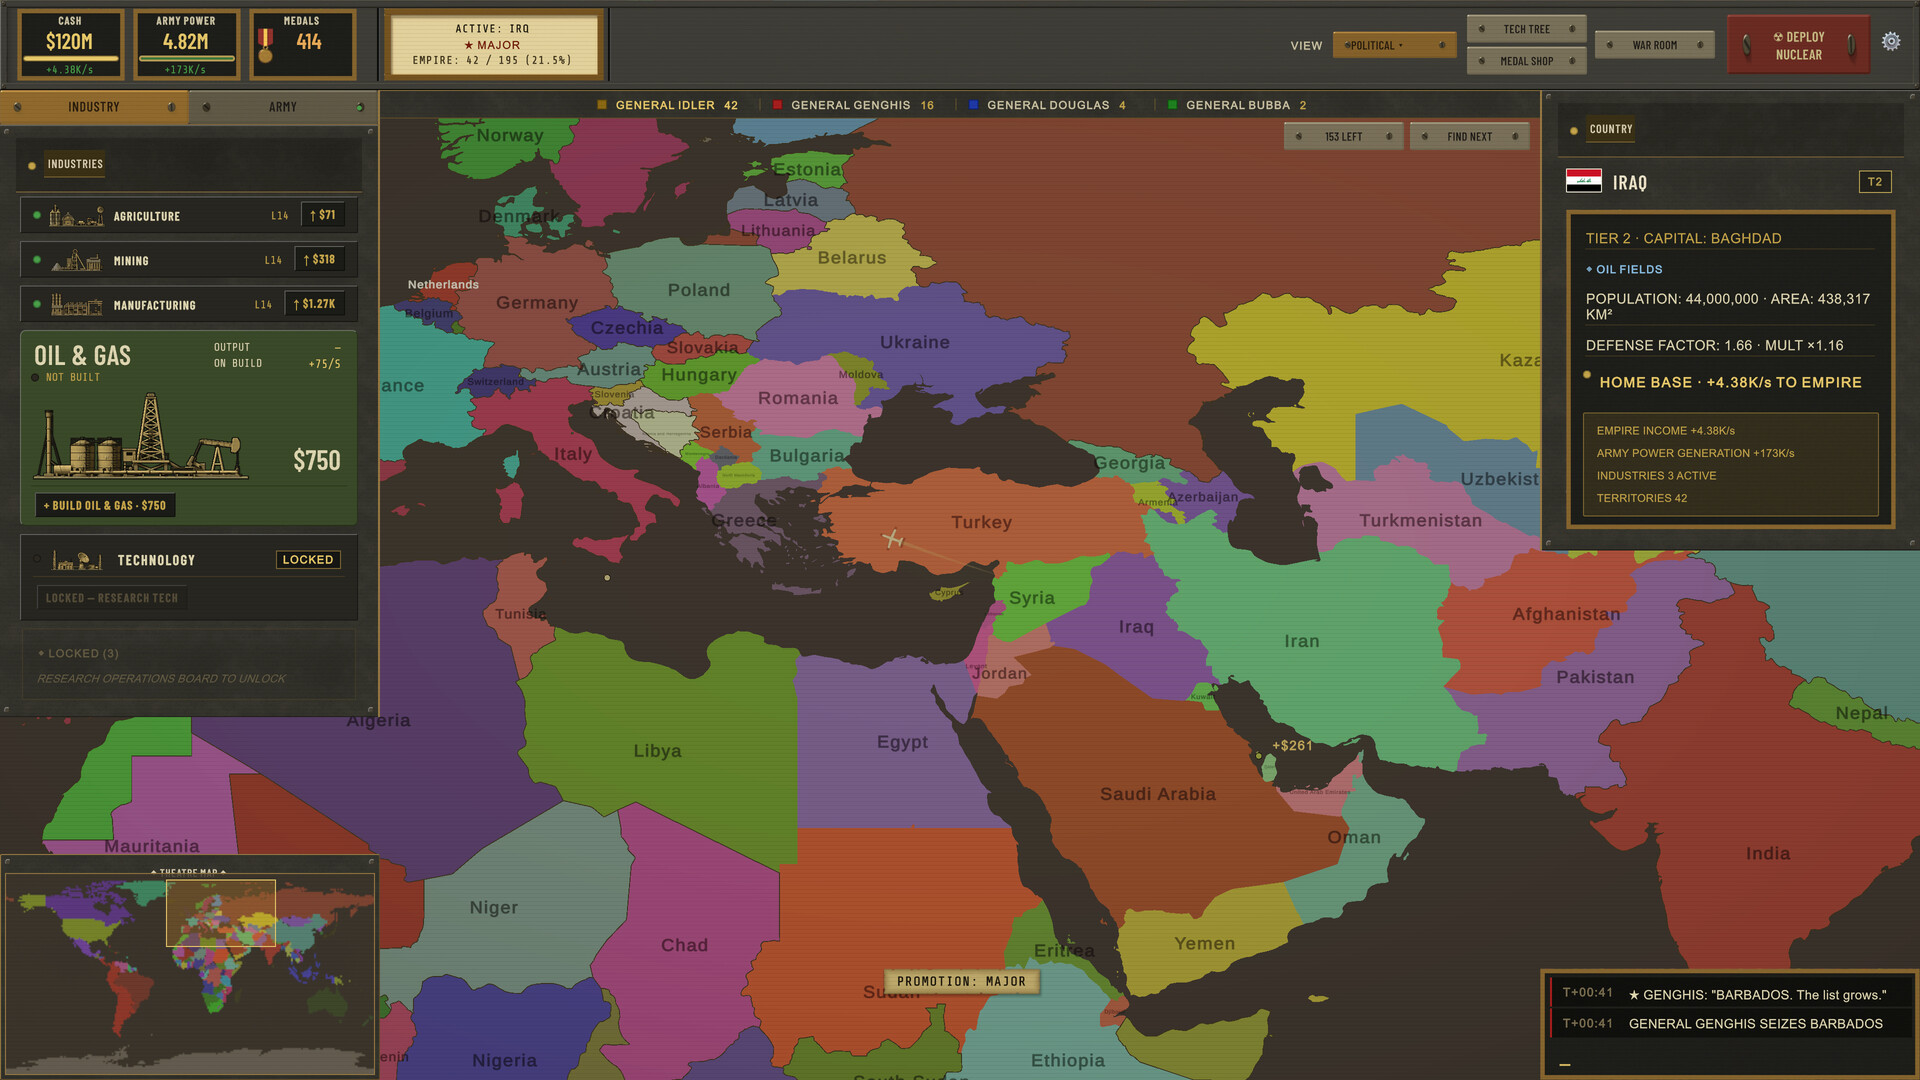Click the green Mining status light
This screenshot has height=1080, width=1920.
click(37, 260)
